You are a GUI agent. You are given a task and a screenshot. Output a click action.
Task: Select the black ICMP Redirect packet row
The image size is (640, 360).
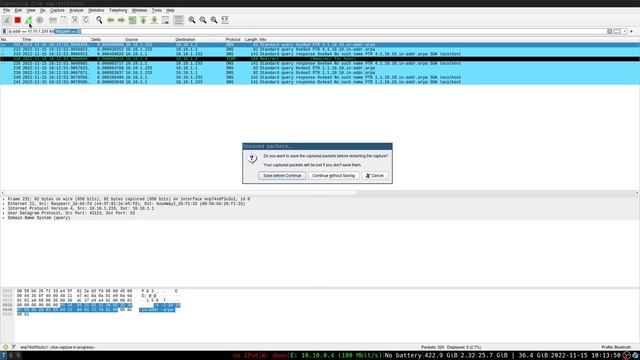[320, 59]
